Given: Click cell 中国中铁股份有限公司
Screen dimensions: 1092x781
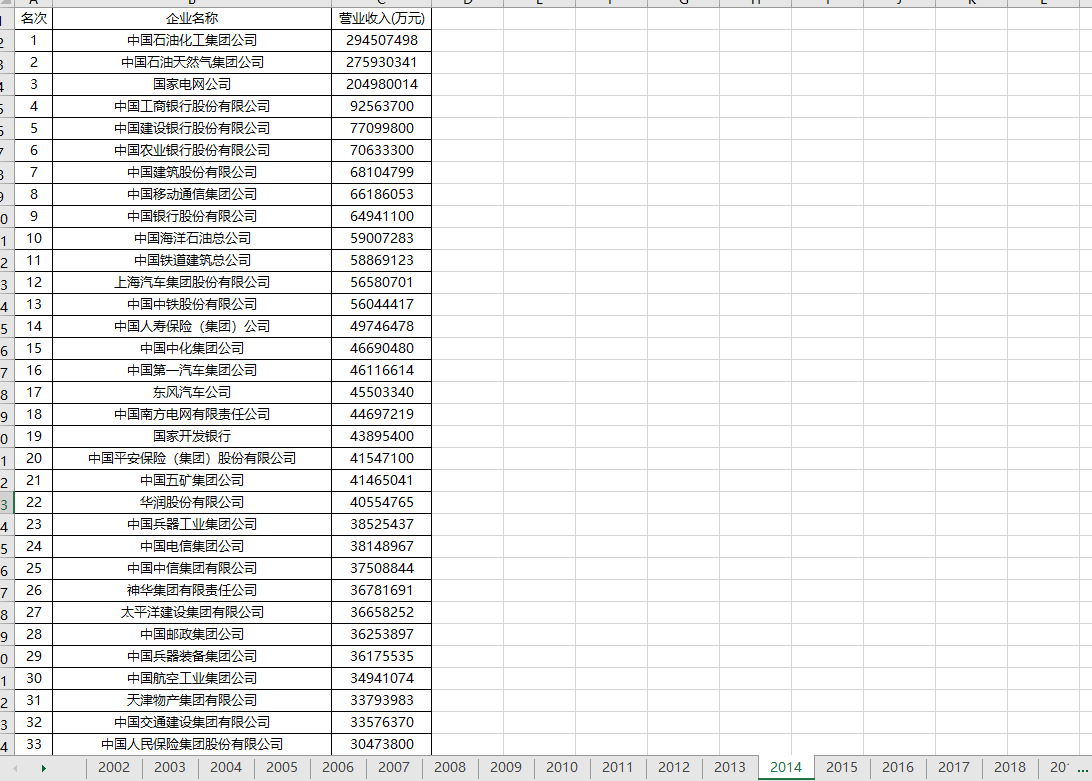Looking at the screenshot, I should 192,304.
